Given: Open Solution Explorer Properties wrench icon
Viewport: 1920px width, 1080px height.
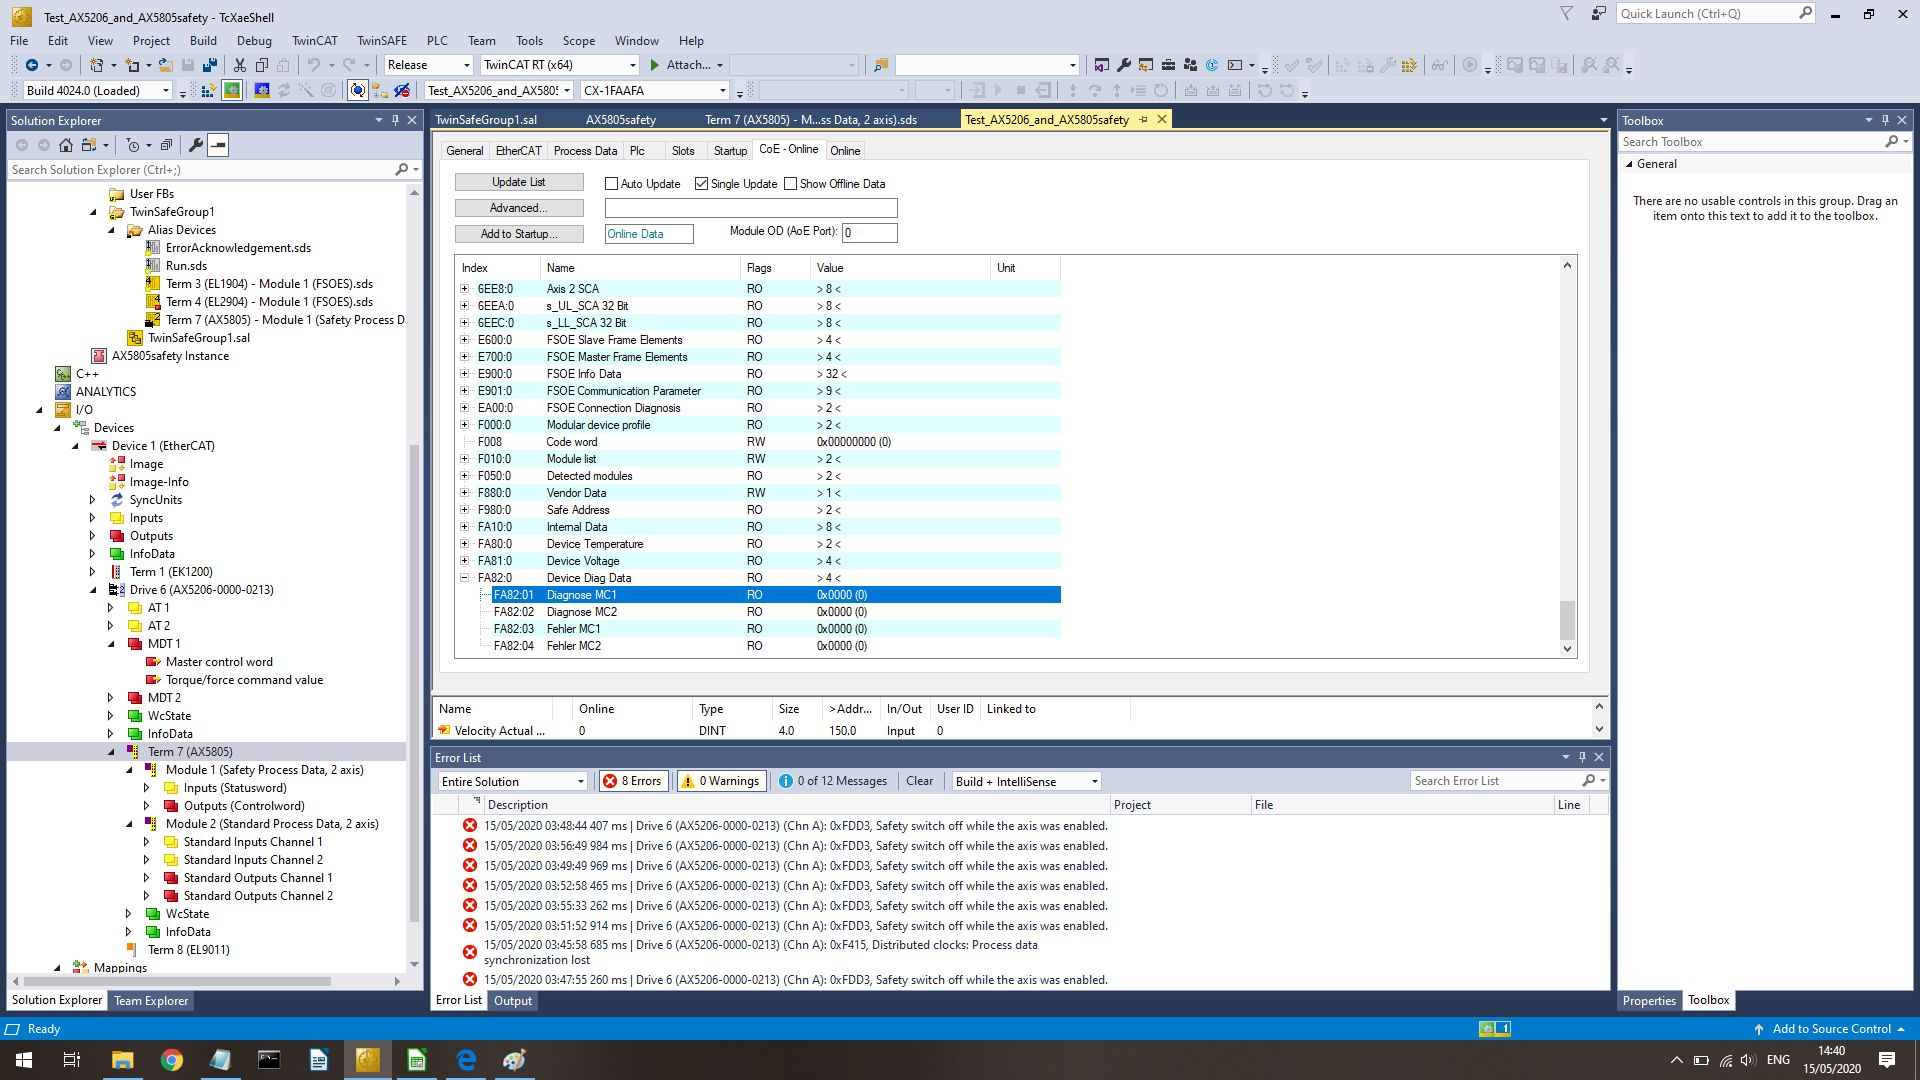Looking at the screenshot, I should (196, 145).
